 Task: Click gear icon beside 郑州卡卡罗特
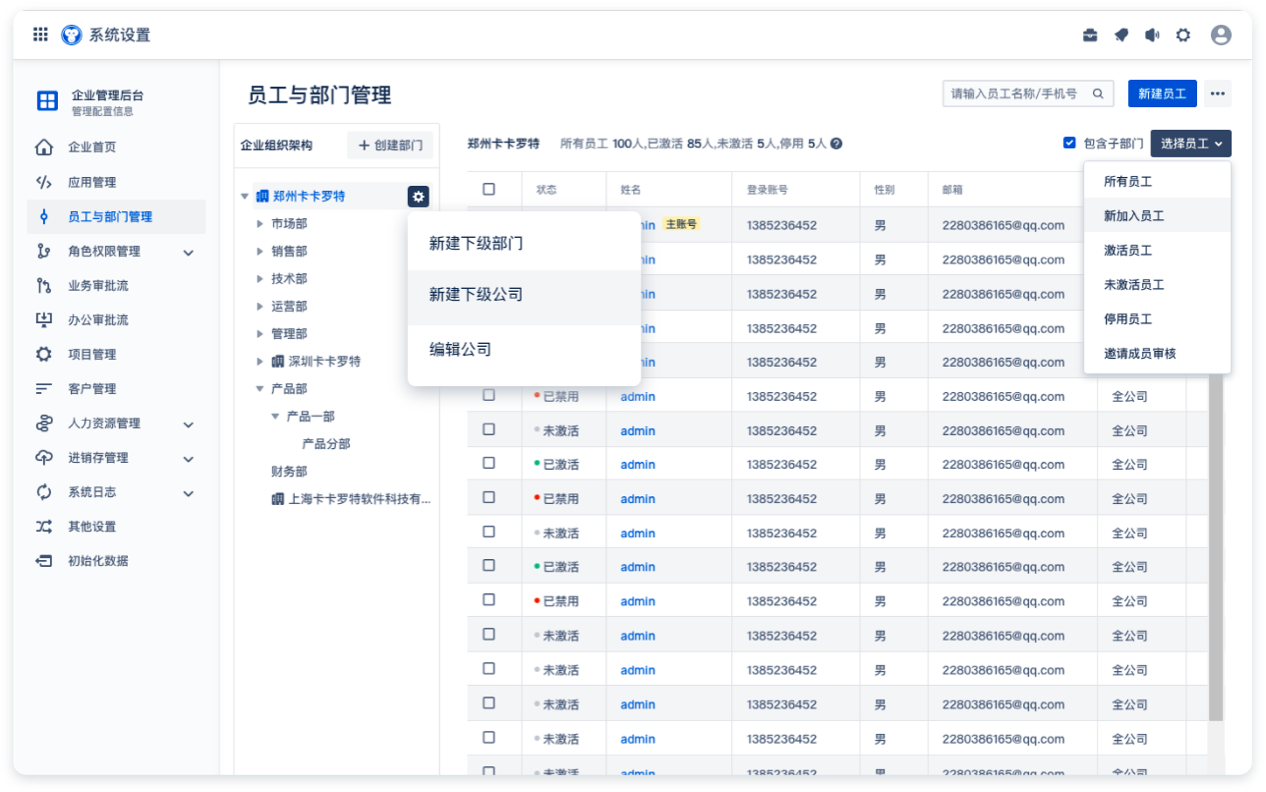(x=418, y=197)
